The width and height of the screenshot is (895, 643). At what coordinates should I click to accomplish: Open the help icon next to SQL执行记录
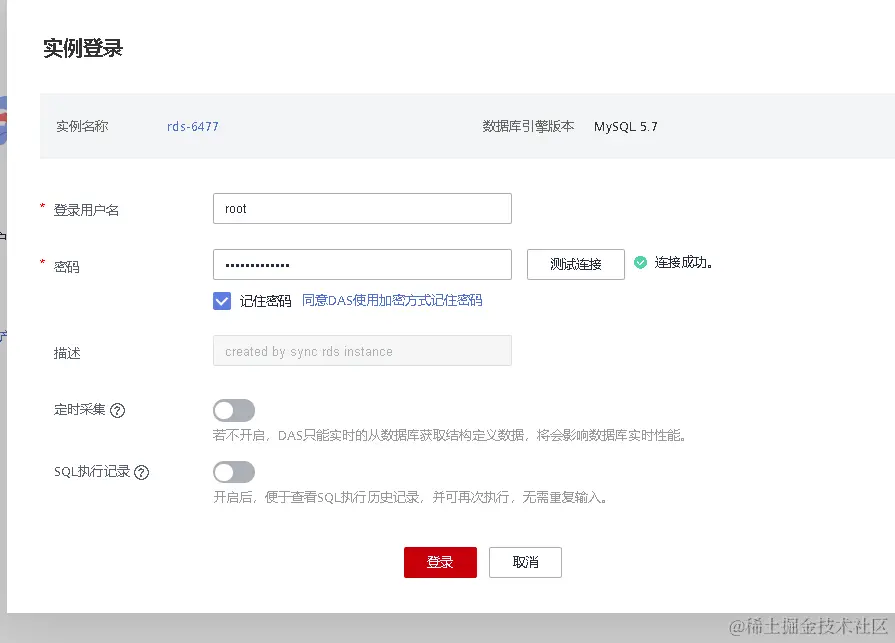click(x=142, y=472)
